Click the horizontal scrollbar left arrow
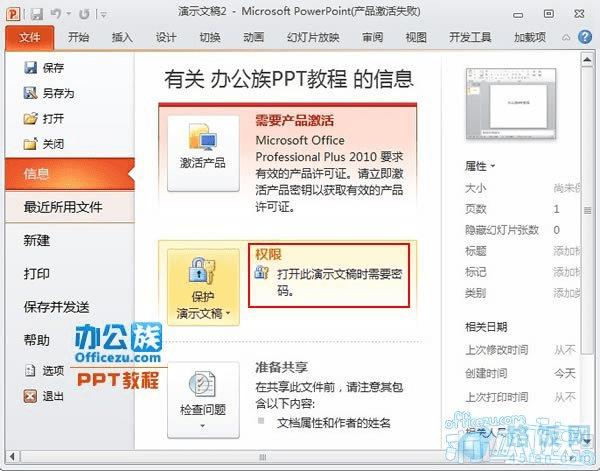This screenshot has height=471, width=600. pyautogui.click(x=13, y=456)
